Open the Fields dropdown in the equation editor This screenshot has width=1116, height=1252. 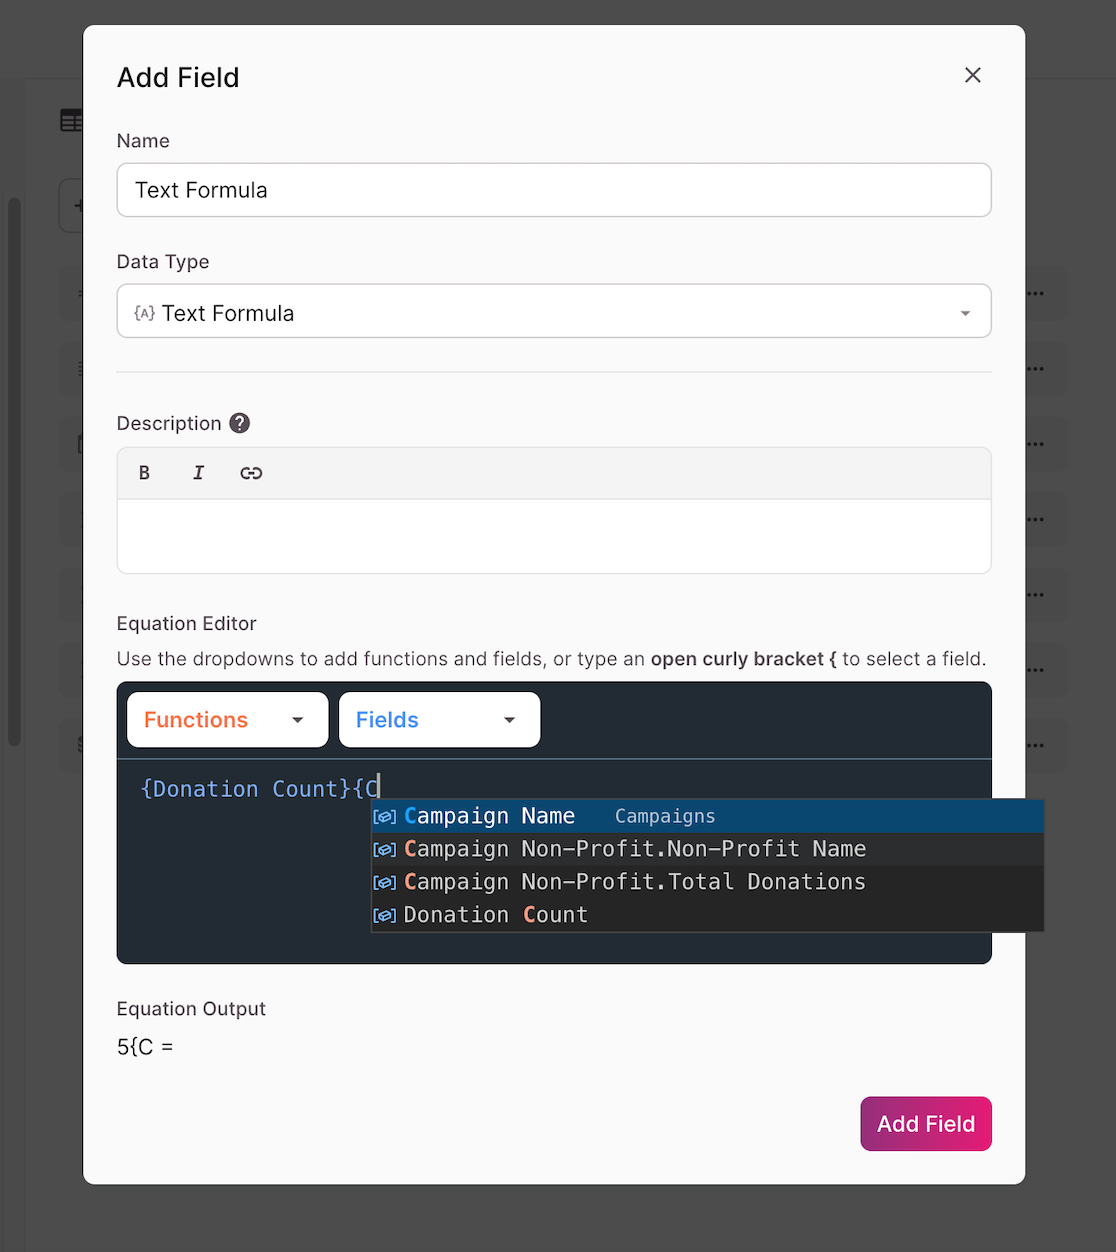click(438, 719)
